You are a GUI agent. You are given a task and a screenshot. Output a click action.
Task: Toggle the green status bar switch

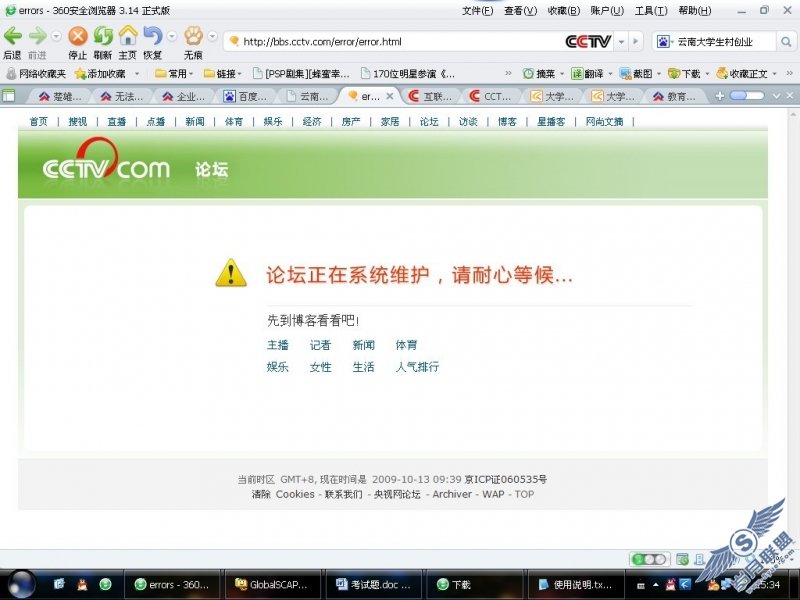pyautogui.click(x=649, y=559)
